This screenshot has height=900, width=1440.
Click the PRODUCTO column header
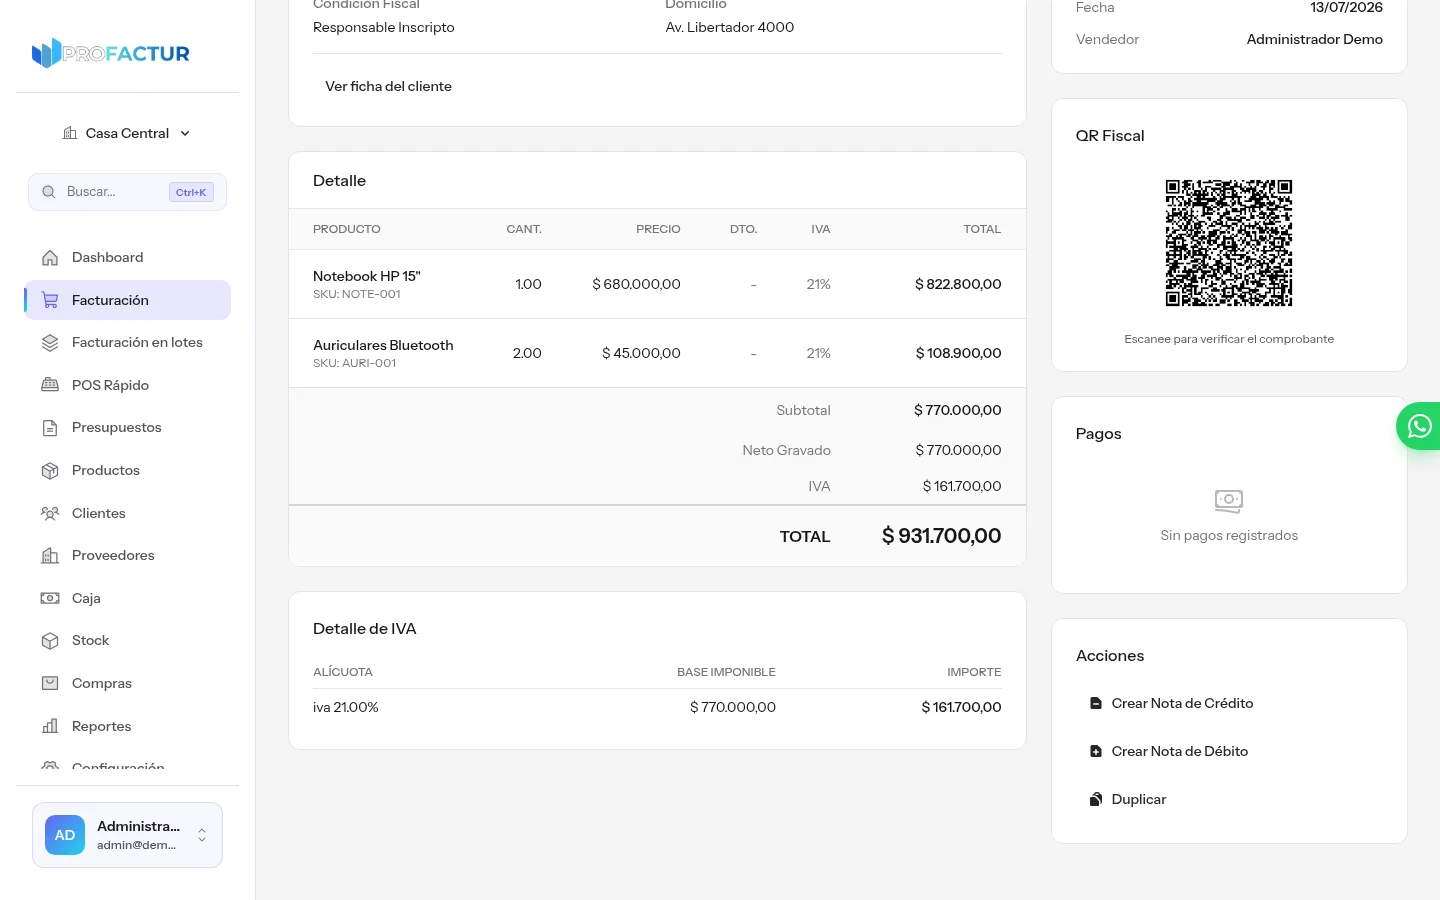347,229
